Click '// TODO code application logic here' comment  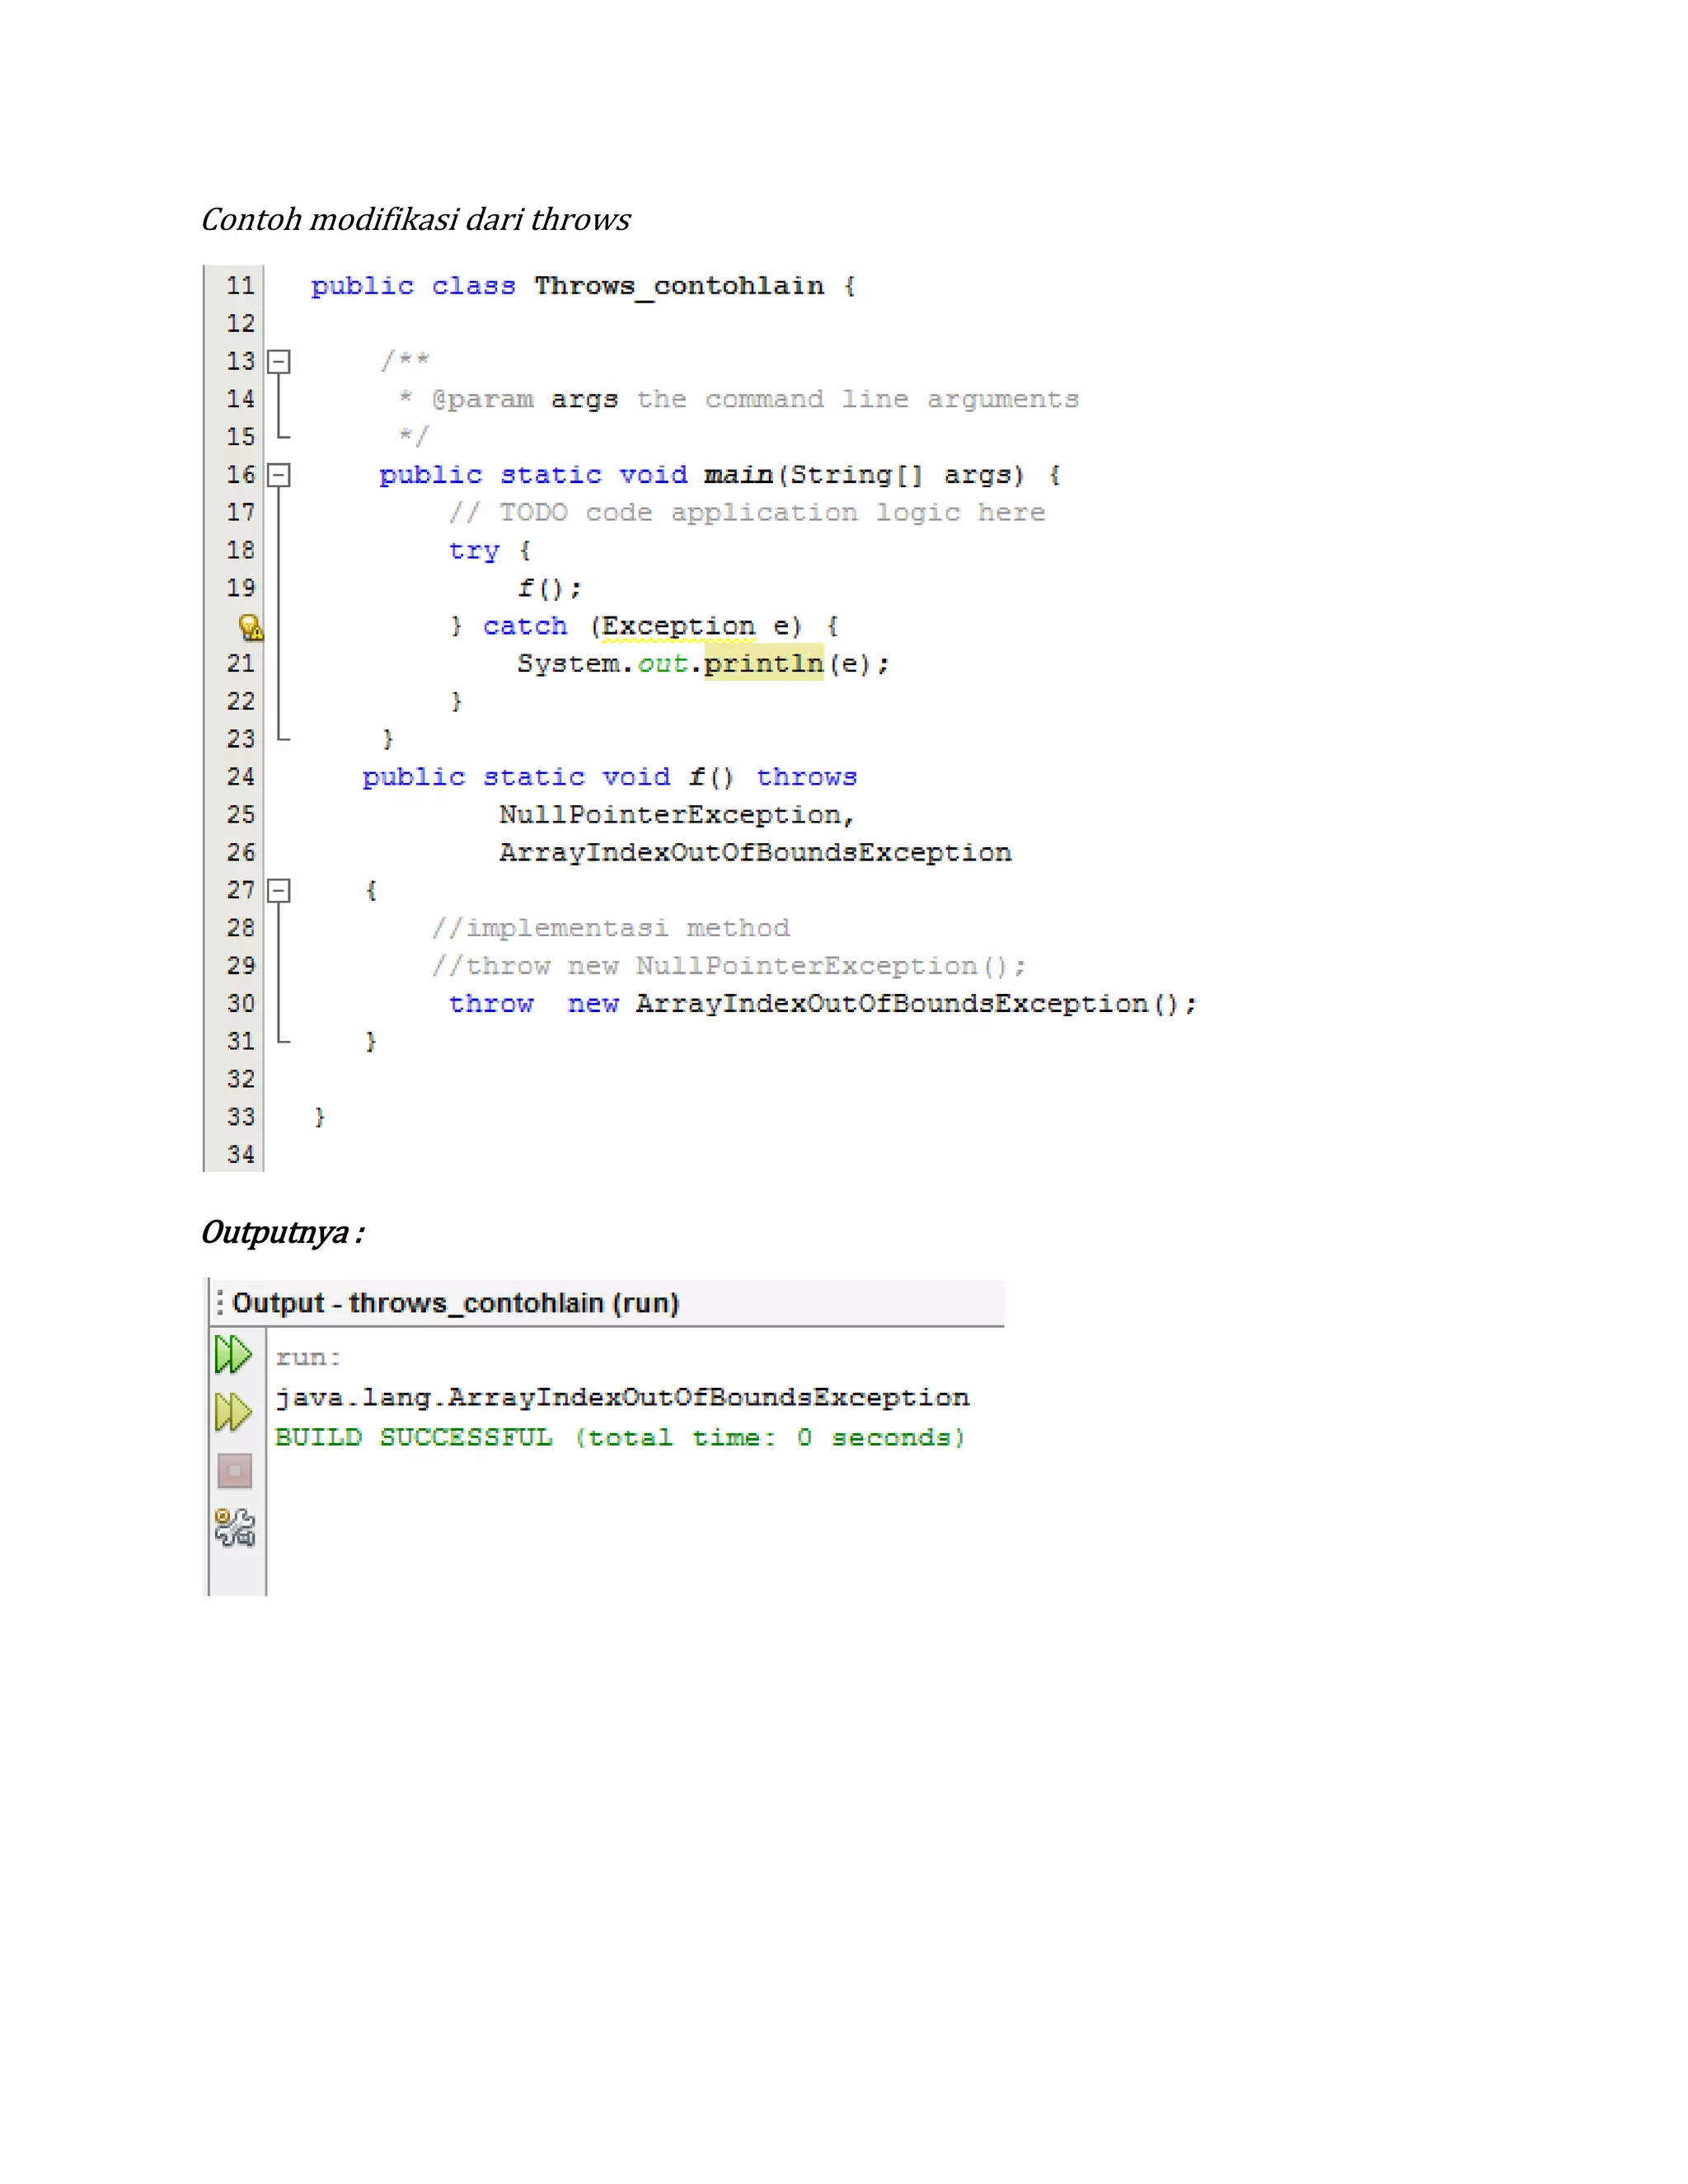coord(747,513)
